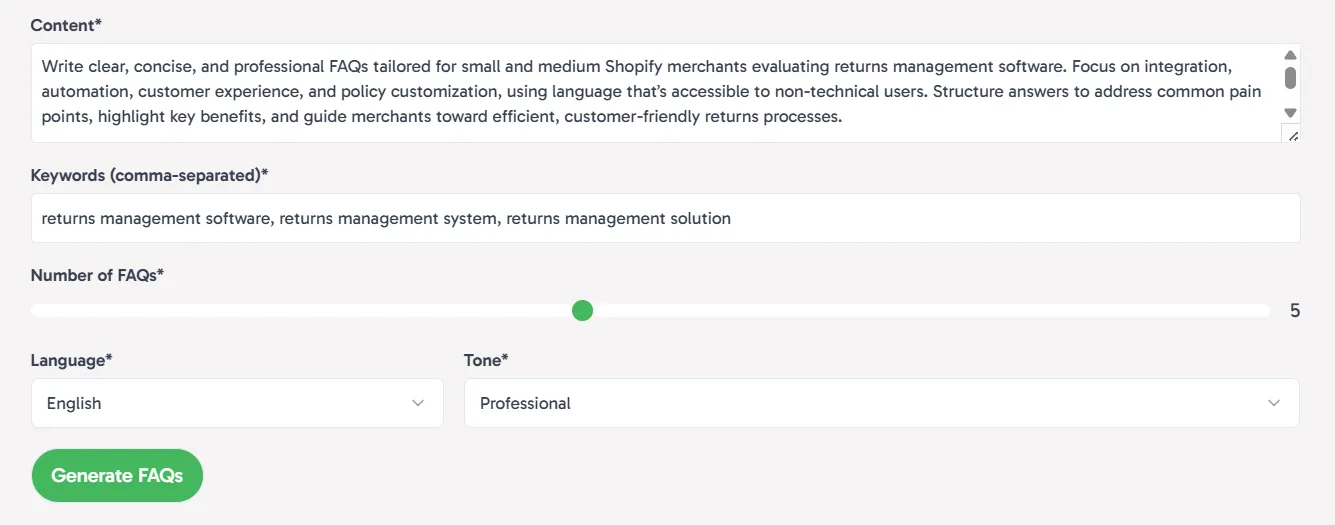This screenshot has height=525, width=1335.
Task: Click the slider value number 5
Action: 1295,311
